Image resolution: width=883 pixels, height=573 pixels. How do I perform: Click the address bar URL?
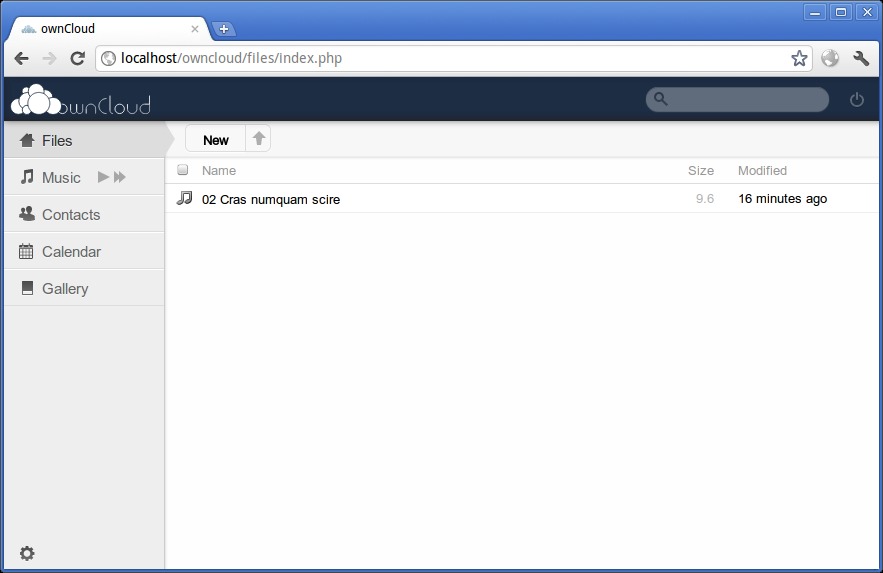coord(231,58)
